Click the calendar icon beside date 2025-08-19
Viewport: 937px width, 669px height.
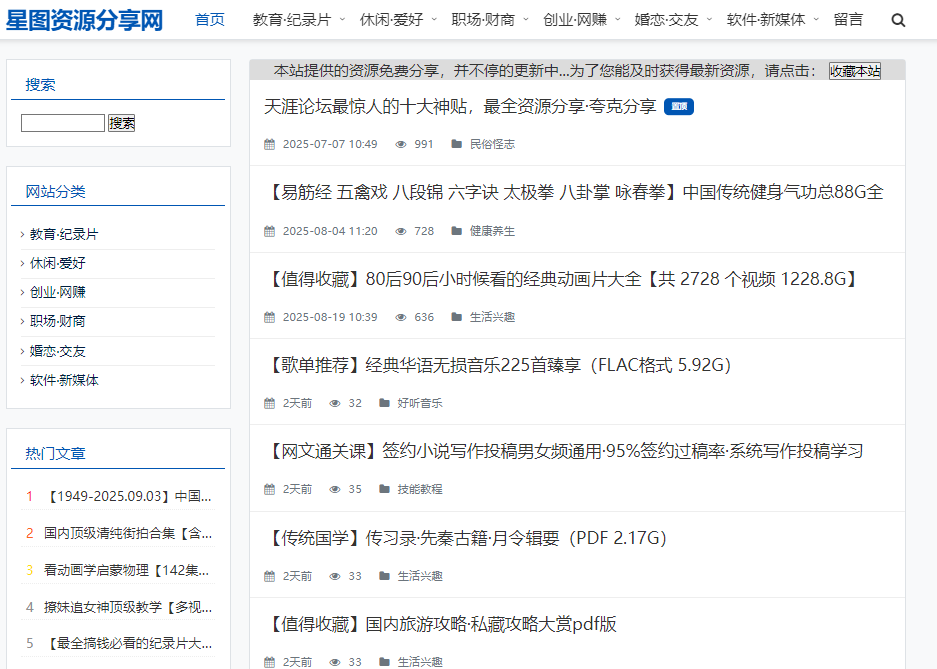coord(268,317)
